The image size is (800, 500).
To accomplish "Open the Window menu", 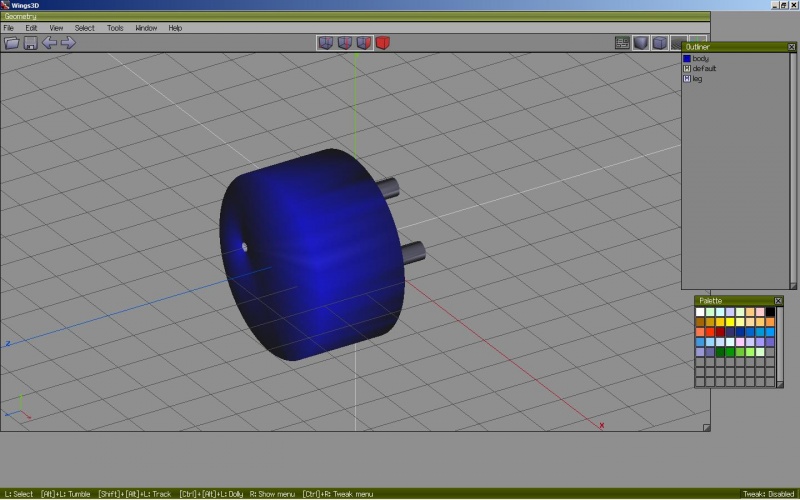I will [x=146, y=28].
